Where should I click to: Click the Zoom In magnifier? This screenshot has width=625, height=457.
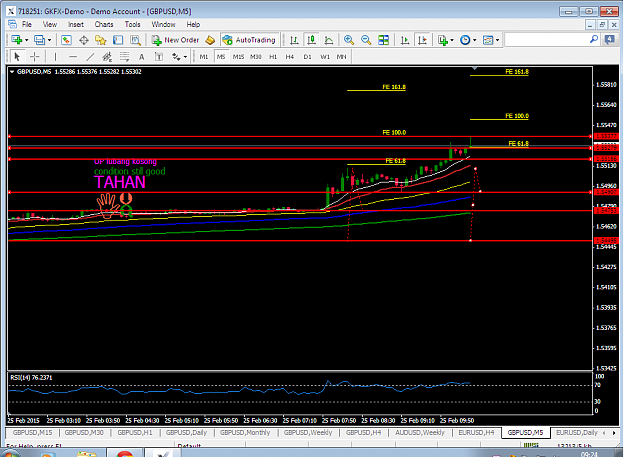click(349, 40)
